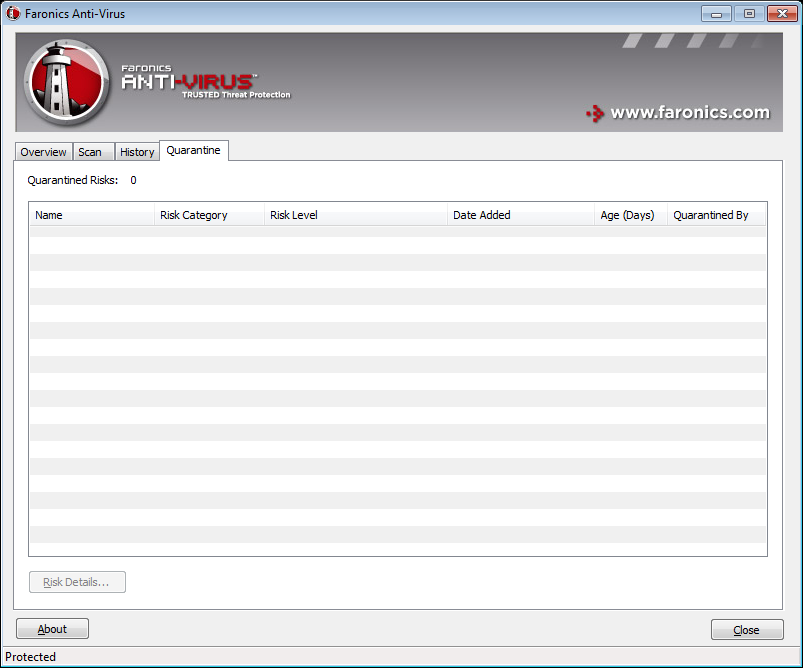The width and height of the screenshot is (803, 668).
Task: Open the Scan tab
Action: pos(90,152)
